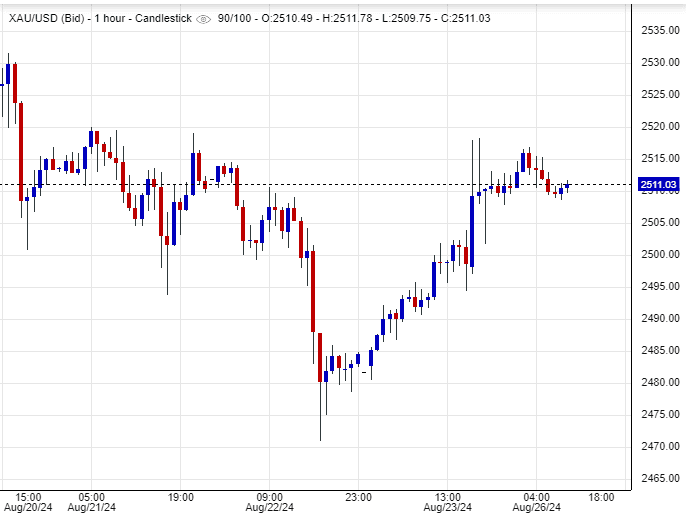
Task: Click the Aug/20/24 15:00 time label
Action: (27, 502)
